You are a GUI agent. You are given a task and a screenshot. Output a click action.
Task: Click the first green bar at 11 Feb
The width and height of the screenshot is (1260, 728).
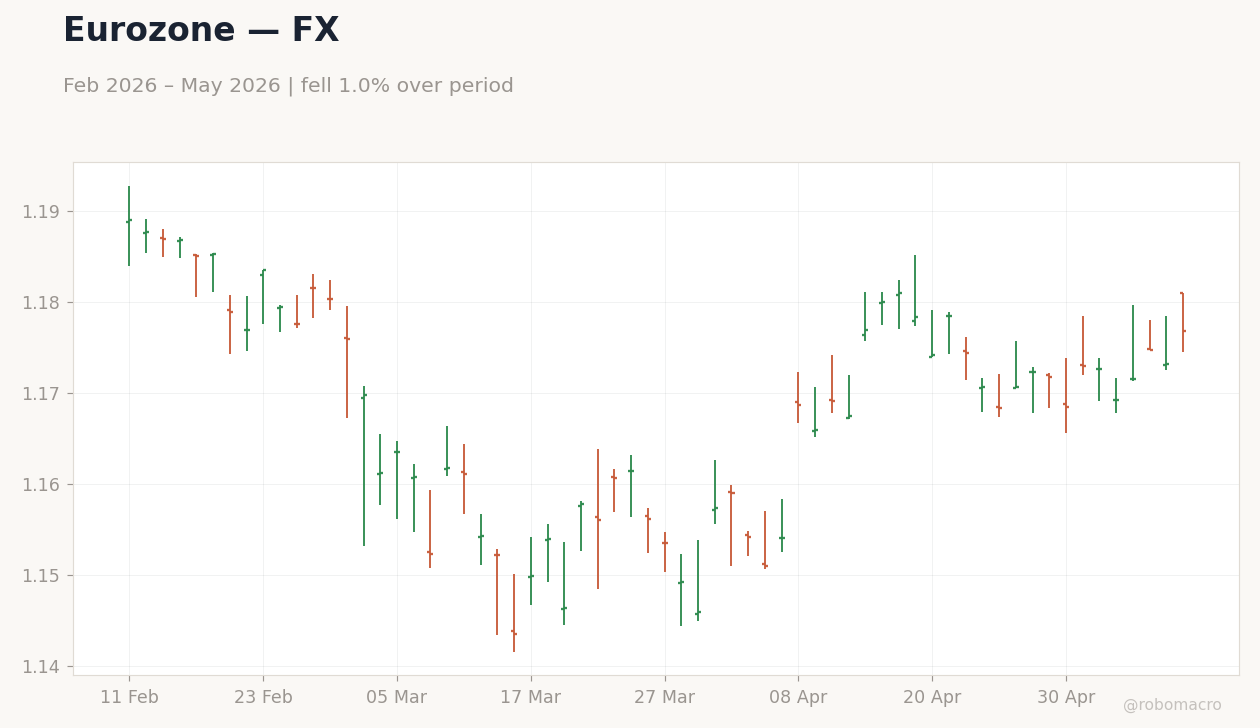click(129, 226)
